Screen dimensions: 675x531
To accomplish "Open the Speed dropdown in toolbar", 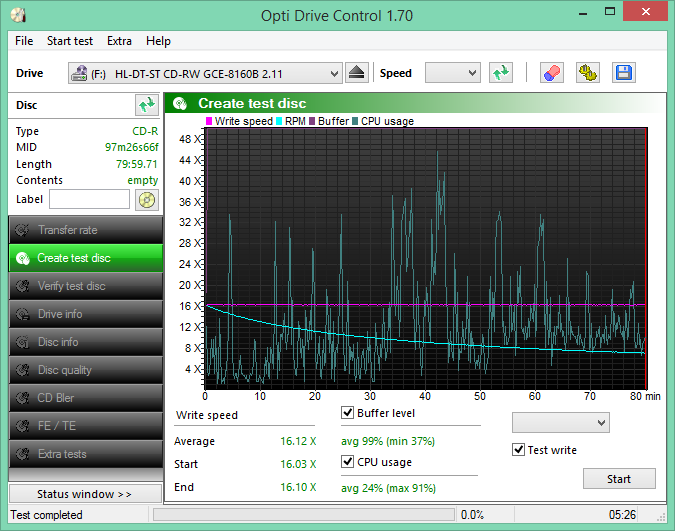I will pos(453,73).
